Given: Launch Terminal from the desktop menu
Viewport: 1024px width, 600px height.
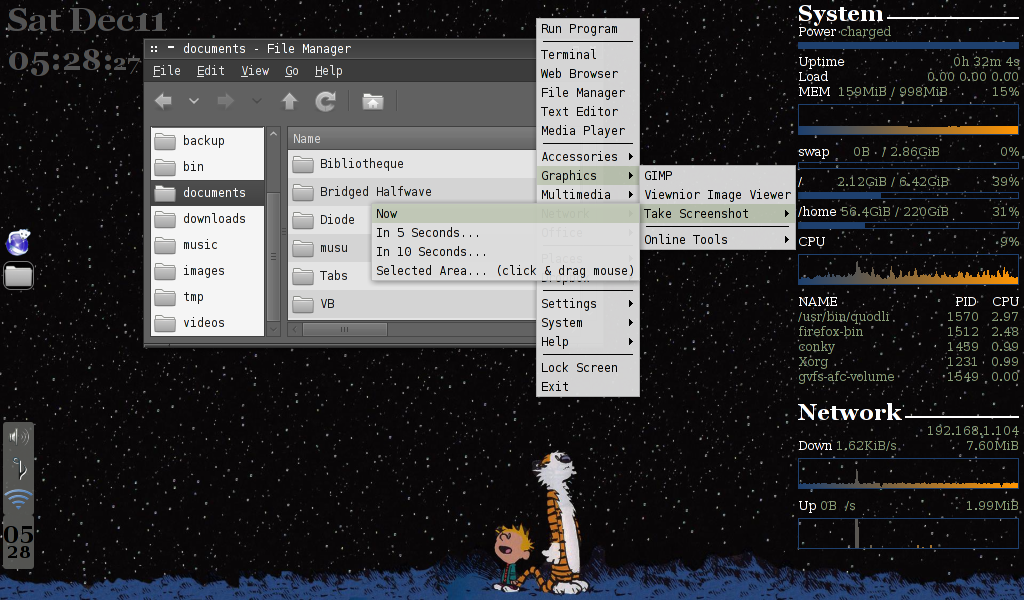Looking at the screenshot, I should pyautogui.click(x=587, y=55).
